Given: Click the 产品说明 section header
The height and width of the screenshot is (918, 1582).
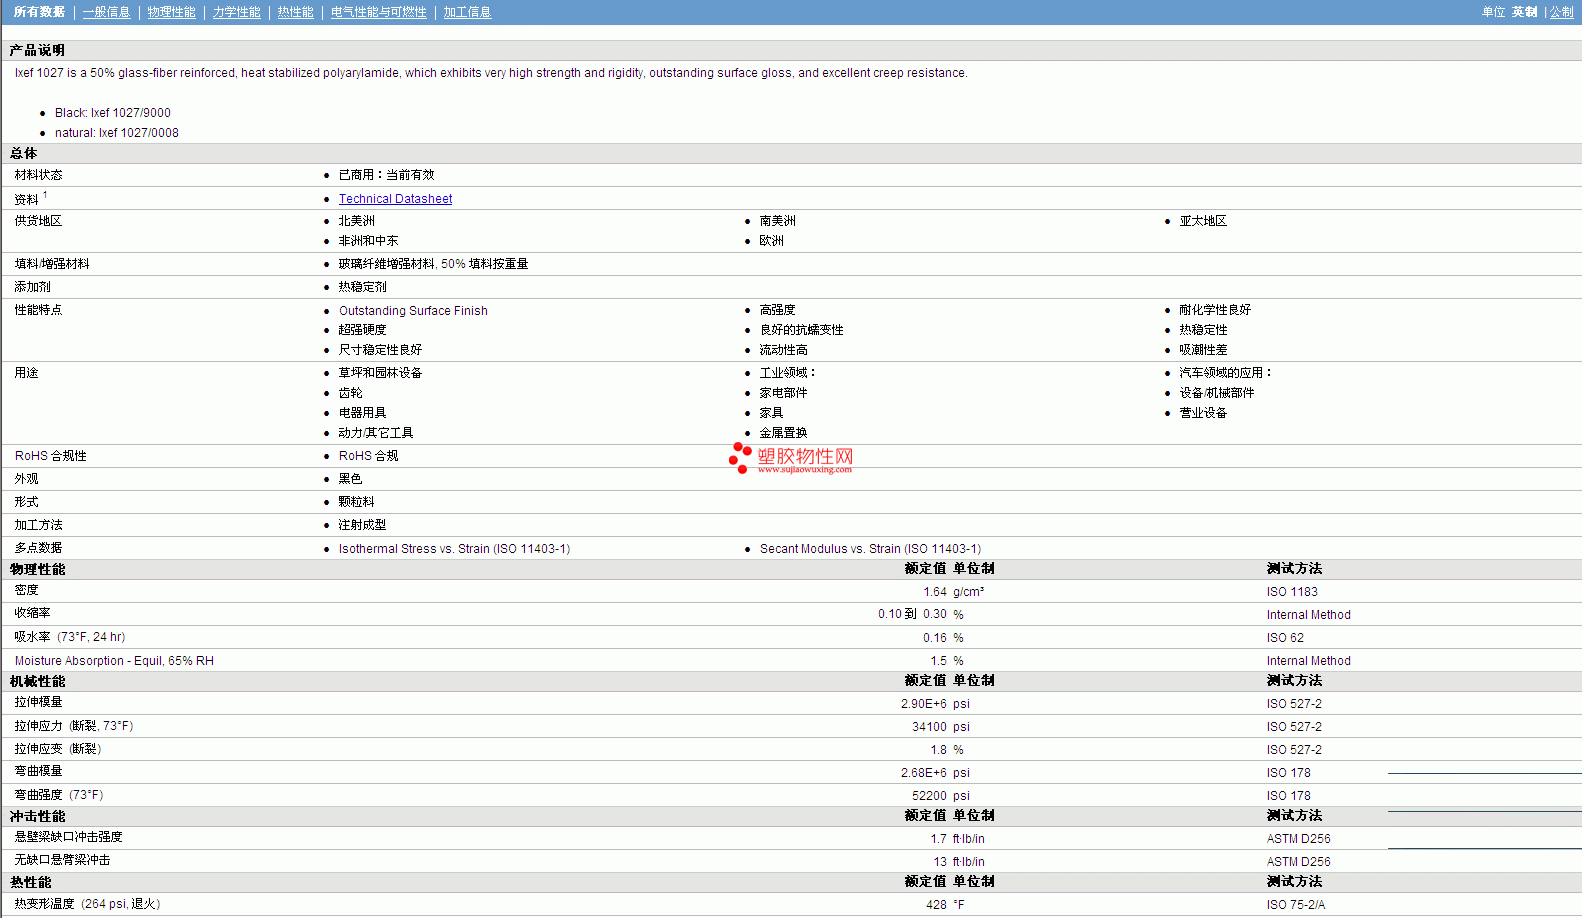Looking at the screenshot, I should coord(37,50).
